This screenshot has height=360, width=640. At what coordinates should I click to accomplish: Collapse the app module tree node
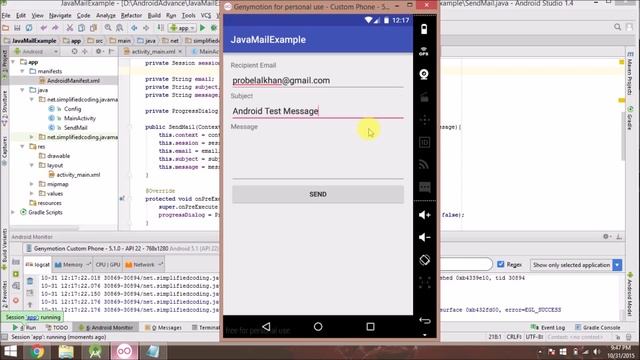13,62
